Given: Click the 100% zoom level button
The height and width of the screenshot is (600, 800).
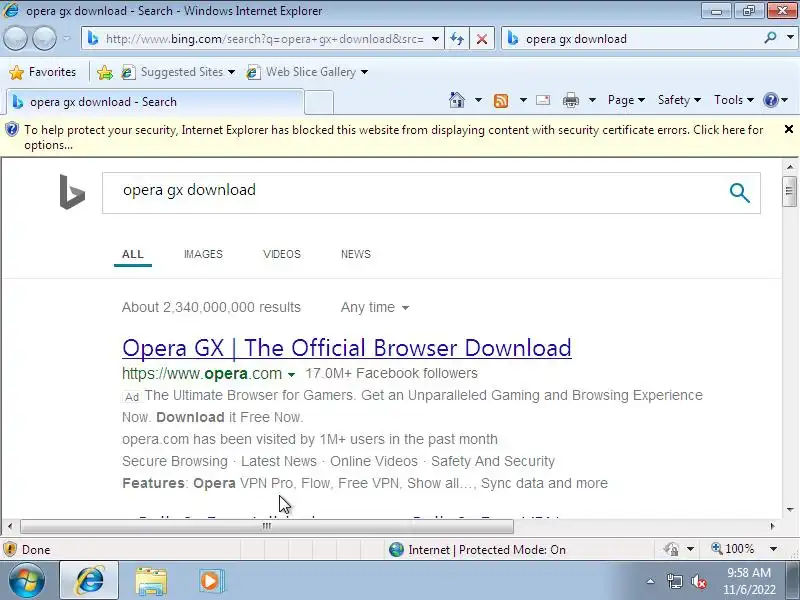Looking at the screenshot, I should tap(733, 549).
